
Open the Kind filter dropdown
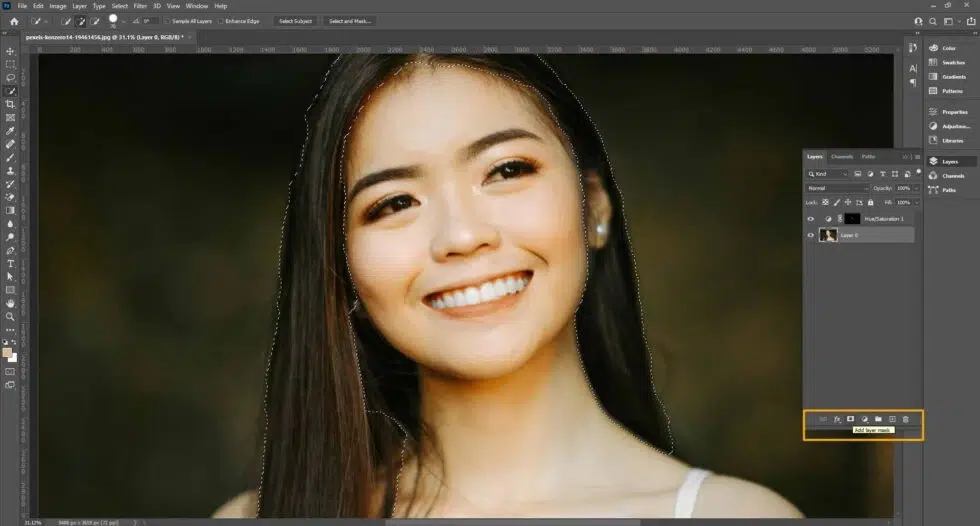828,174
